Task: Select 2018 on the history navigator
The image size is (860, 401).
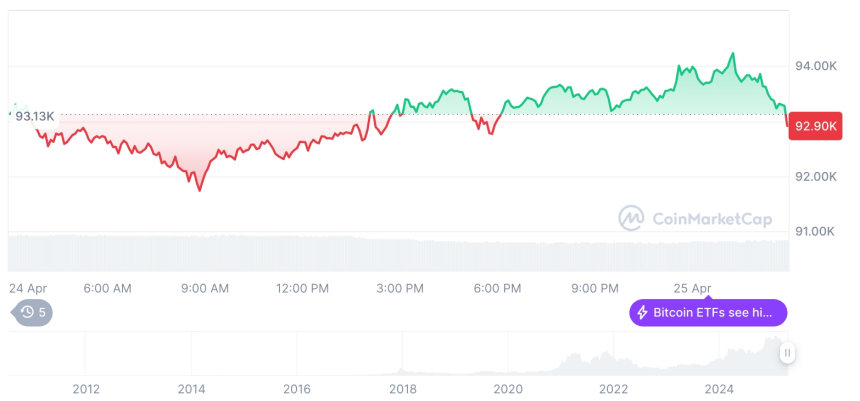Action: (403, 389)
